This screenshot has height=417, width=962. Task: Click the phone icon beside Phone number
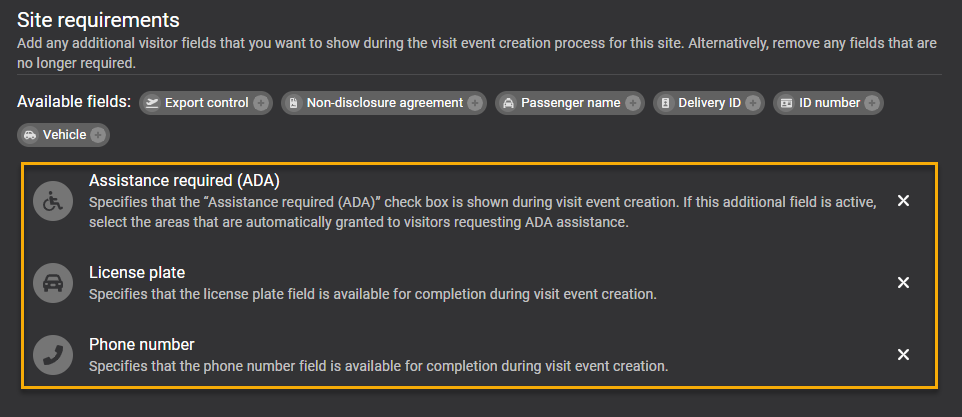[51, 354]
